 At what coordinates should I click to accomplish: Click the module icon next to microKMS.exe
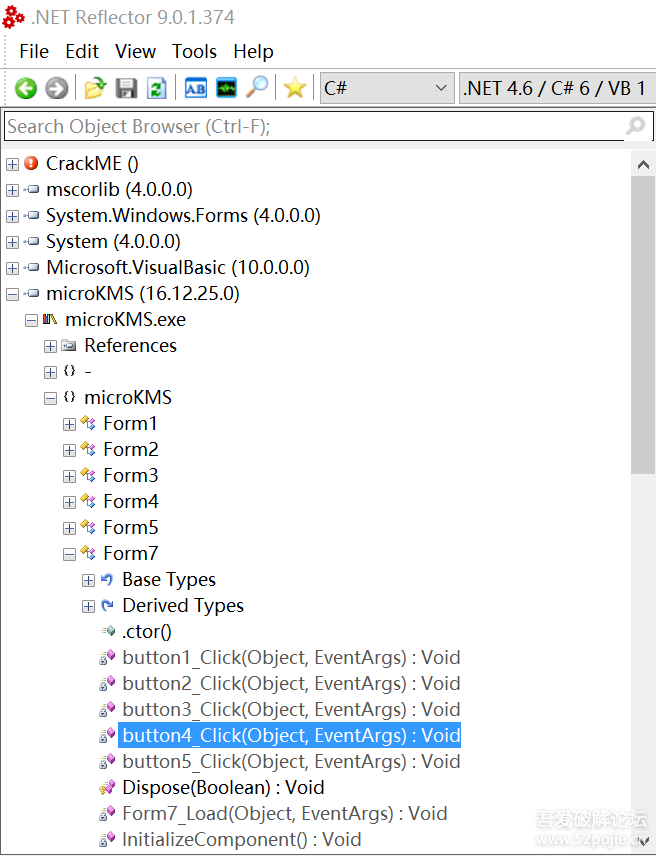click(x=50, y=319)
